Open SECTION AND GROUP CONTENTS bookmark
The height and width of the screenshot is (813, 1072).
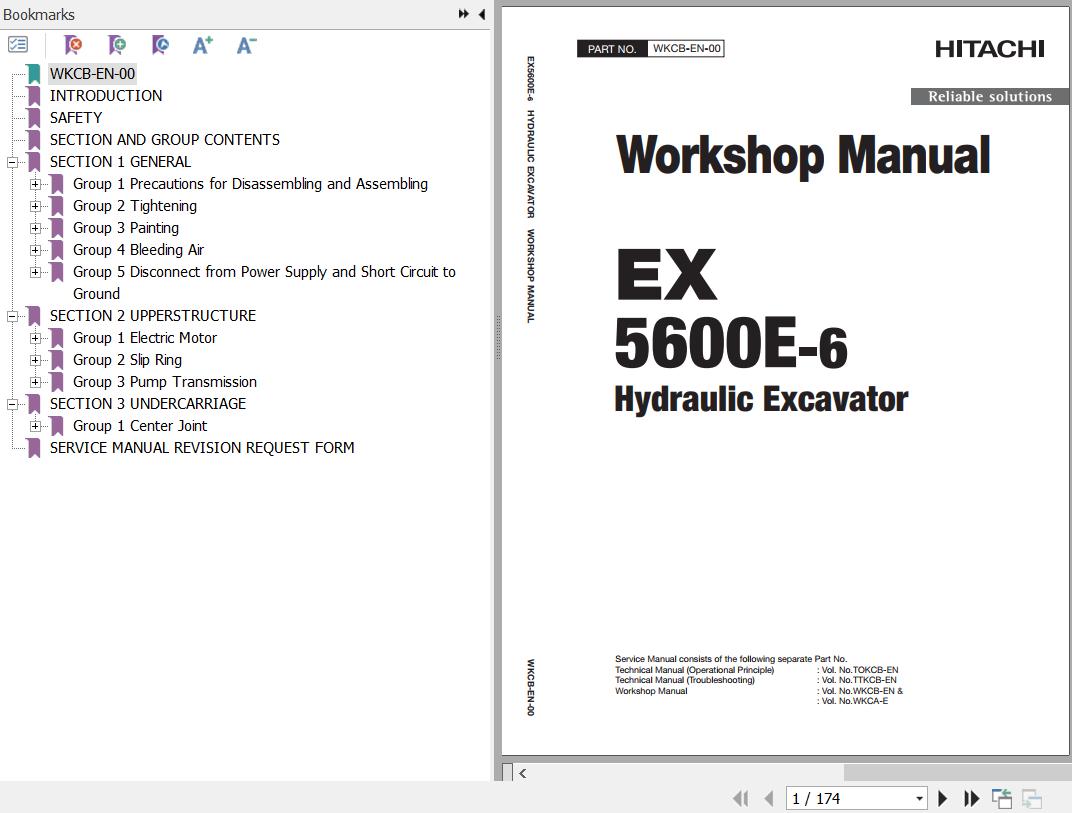(165, 139)
